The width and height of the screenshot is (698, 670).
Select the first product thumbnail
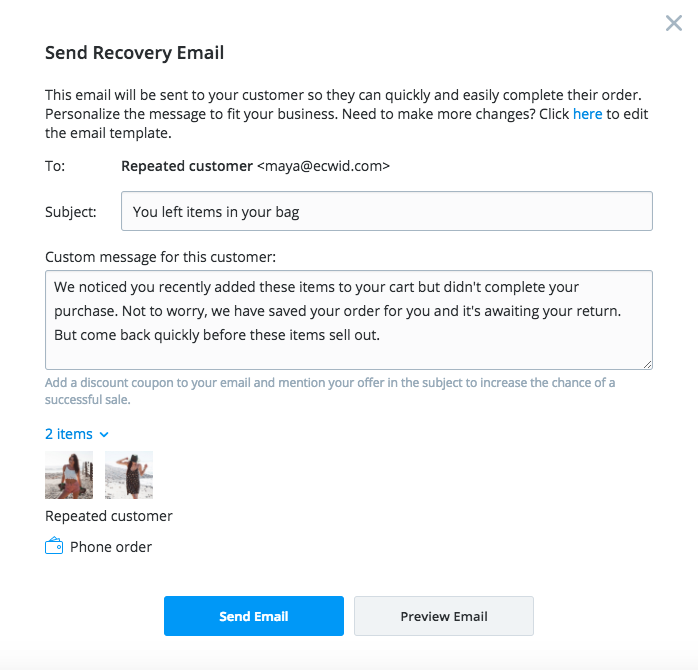point(69,475)
